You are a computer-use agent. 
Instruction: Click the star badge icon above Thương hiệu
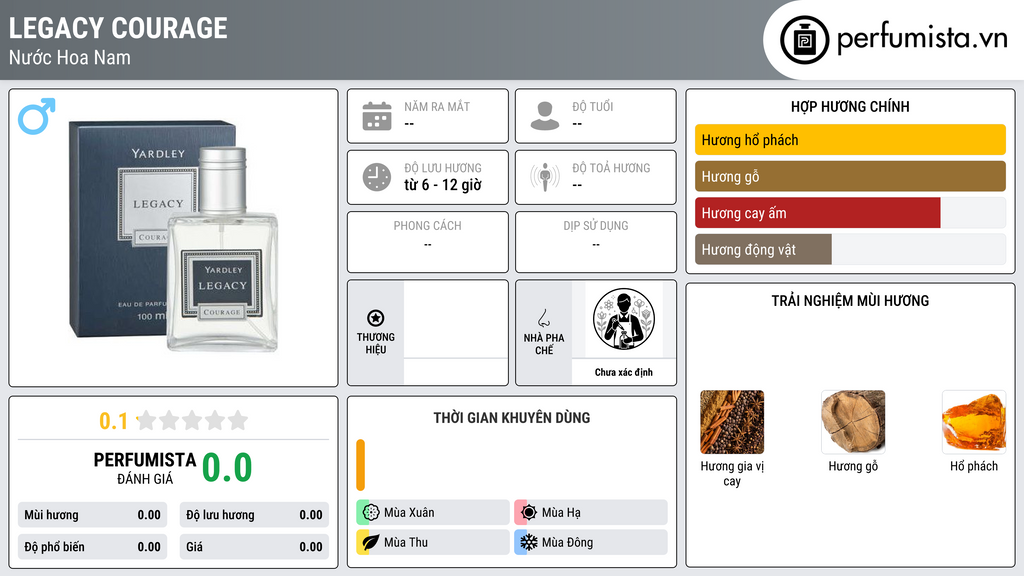[376, 318]
